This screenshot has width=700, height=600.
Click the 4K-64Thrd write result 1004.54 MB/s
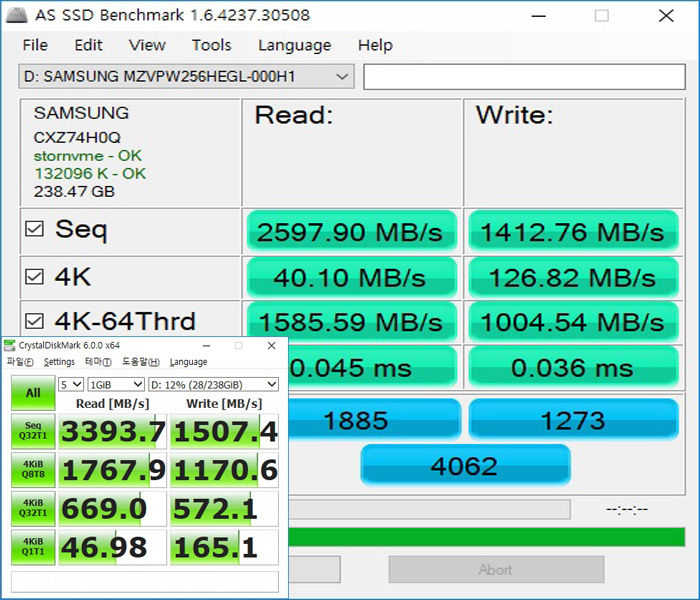(x=573, y=322)
